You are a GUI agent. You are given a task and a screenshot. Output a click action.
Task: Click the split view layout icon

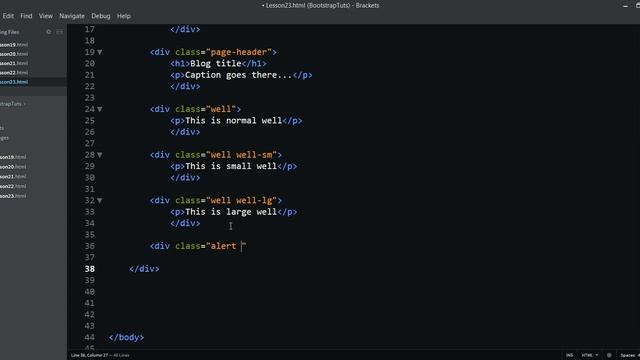pos(60,32)
